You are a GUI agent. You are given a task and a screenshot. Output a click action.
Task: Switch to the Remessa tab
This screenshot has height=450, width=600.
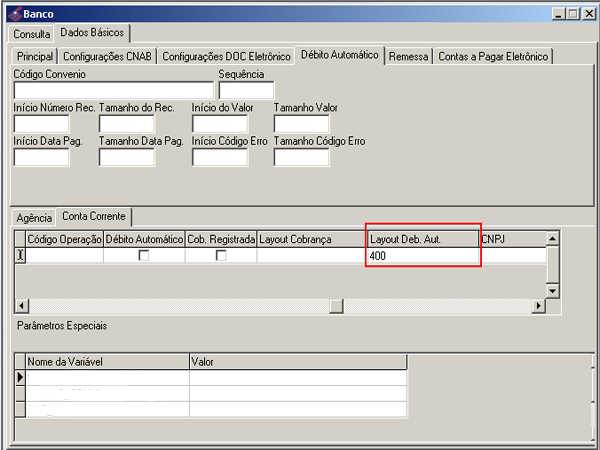[409, 57]
